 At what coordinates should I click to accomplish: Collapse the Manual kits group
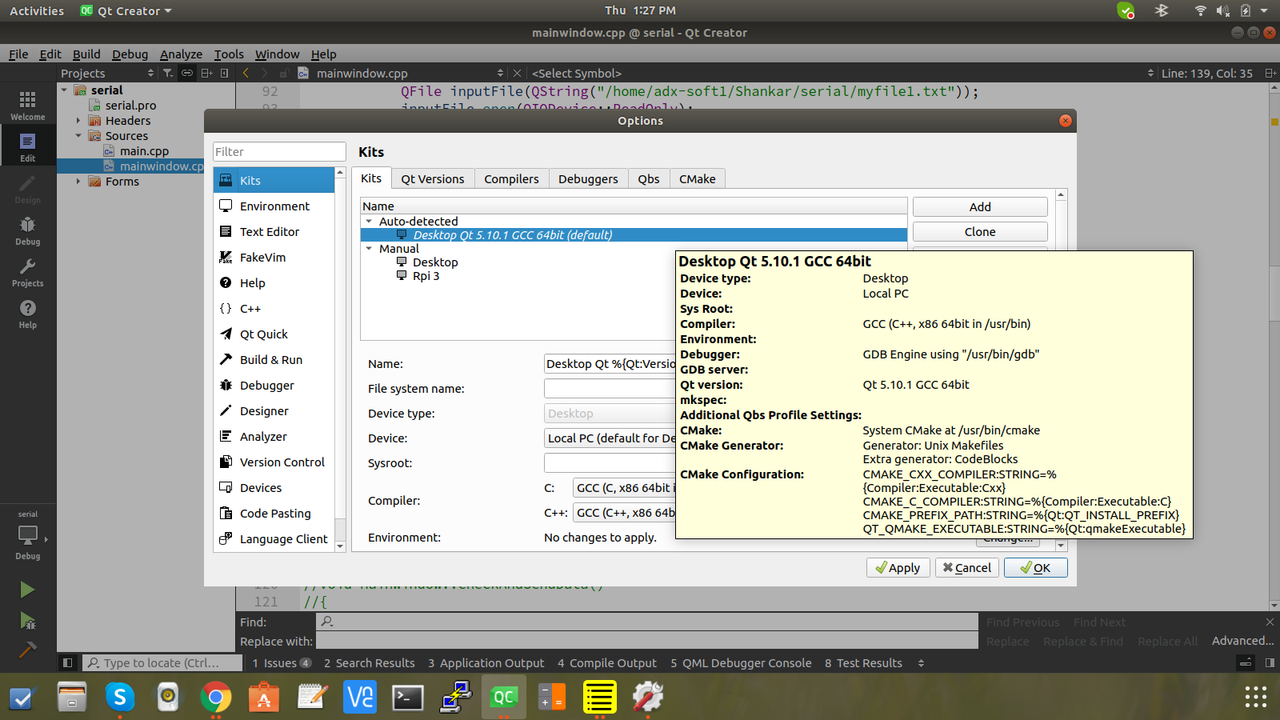click(x=369, y=249)
